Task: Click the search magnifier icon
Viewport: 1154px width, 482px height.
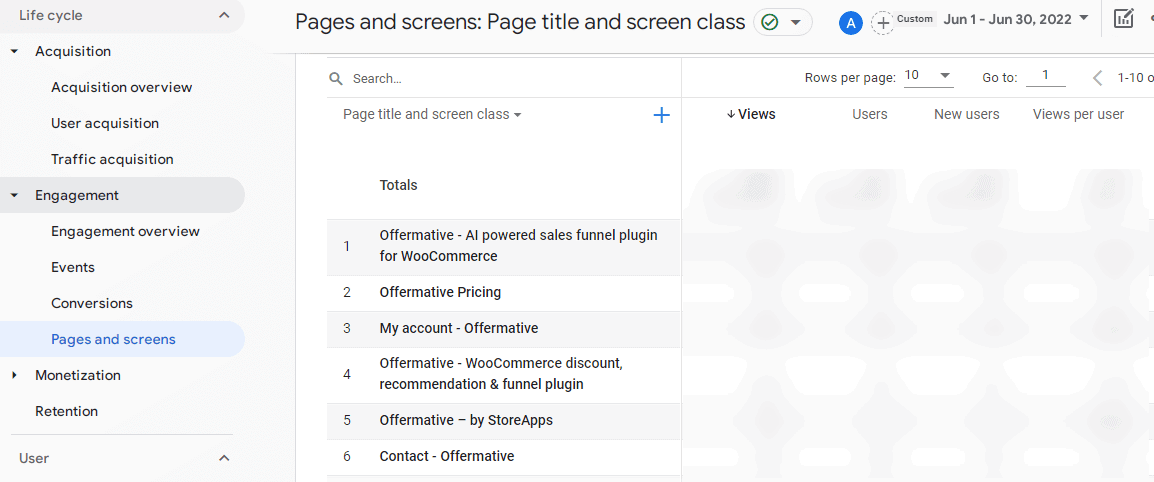Action: (x=336, y=79)
